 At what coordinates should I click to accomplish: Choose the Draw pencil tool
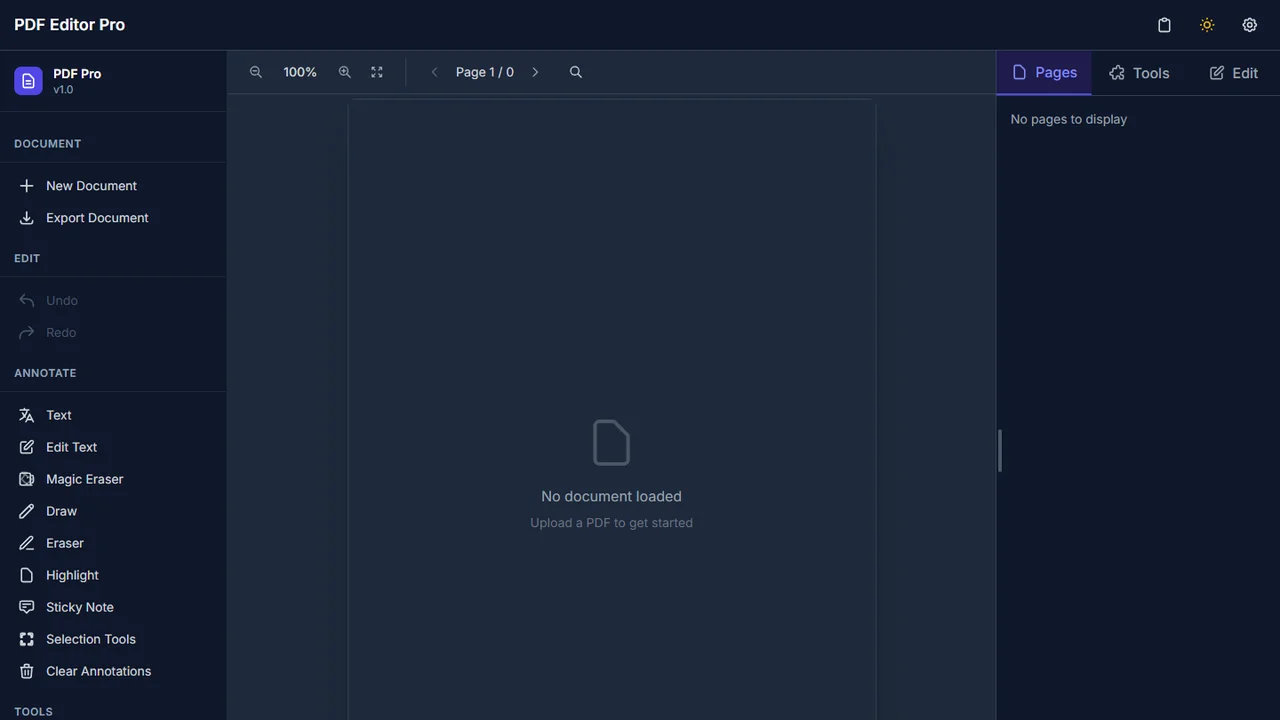coord(113,511)
